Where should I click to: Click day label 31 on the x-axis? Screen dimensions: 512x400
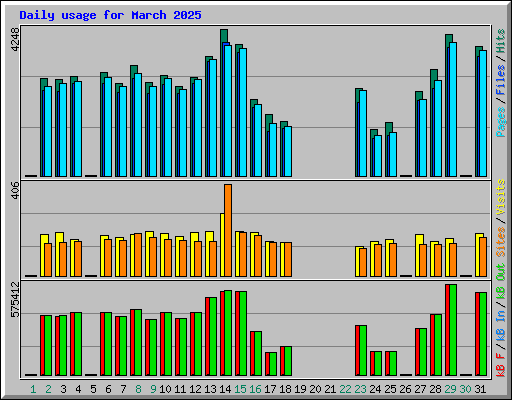point(480,389)
